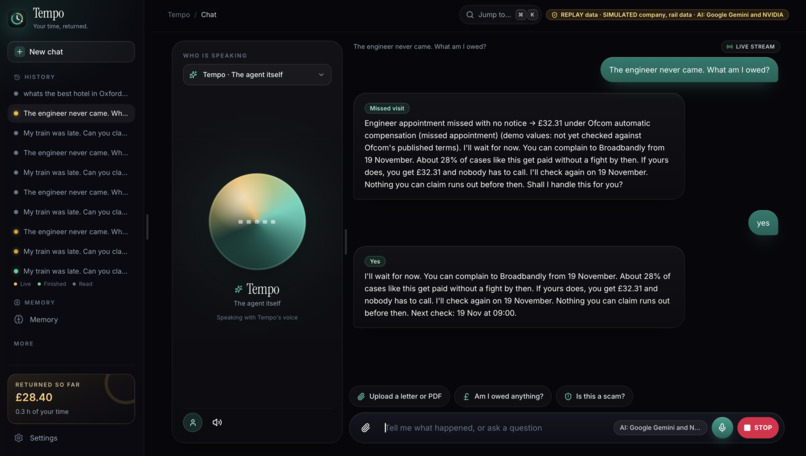
Task: Click the Chat breadcrumb item
Action: click(209, 14)
